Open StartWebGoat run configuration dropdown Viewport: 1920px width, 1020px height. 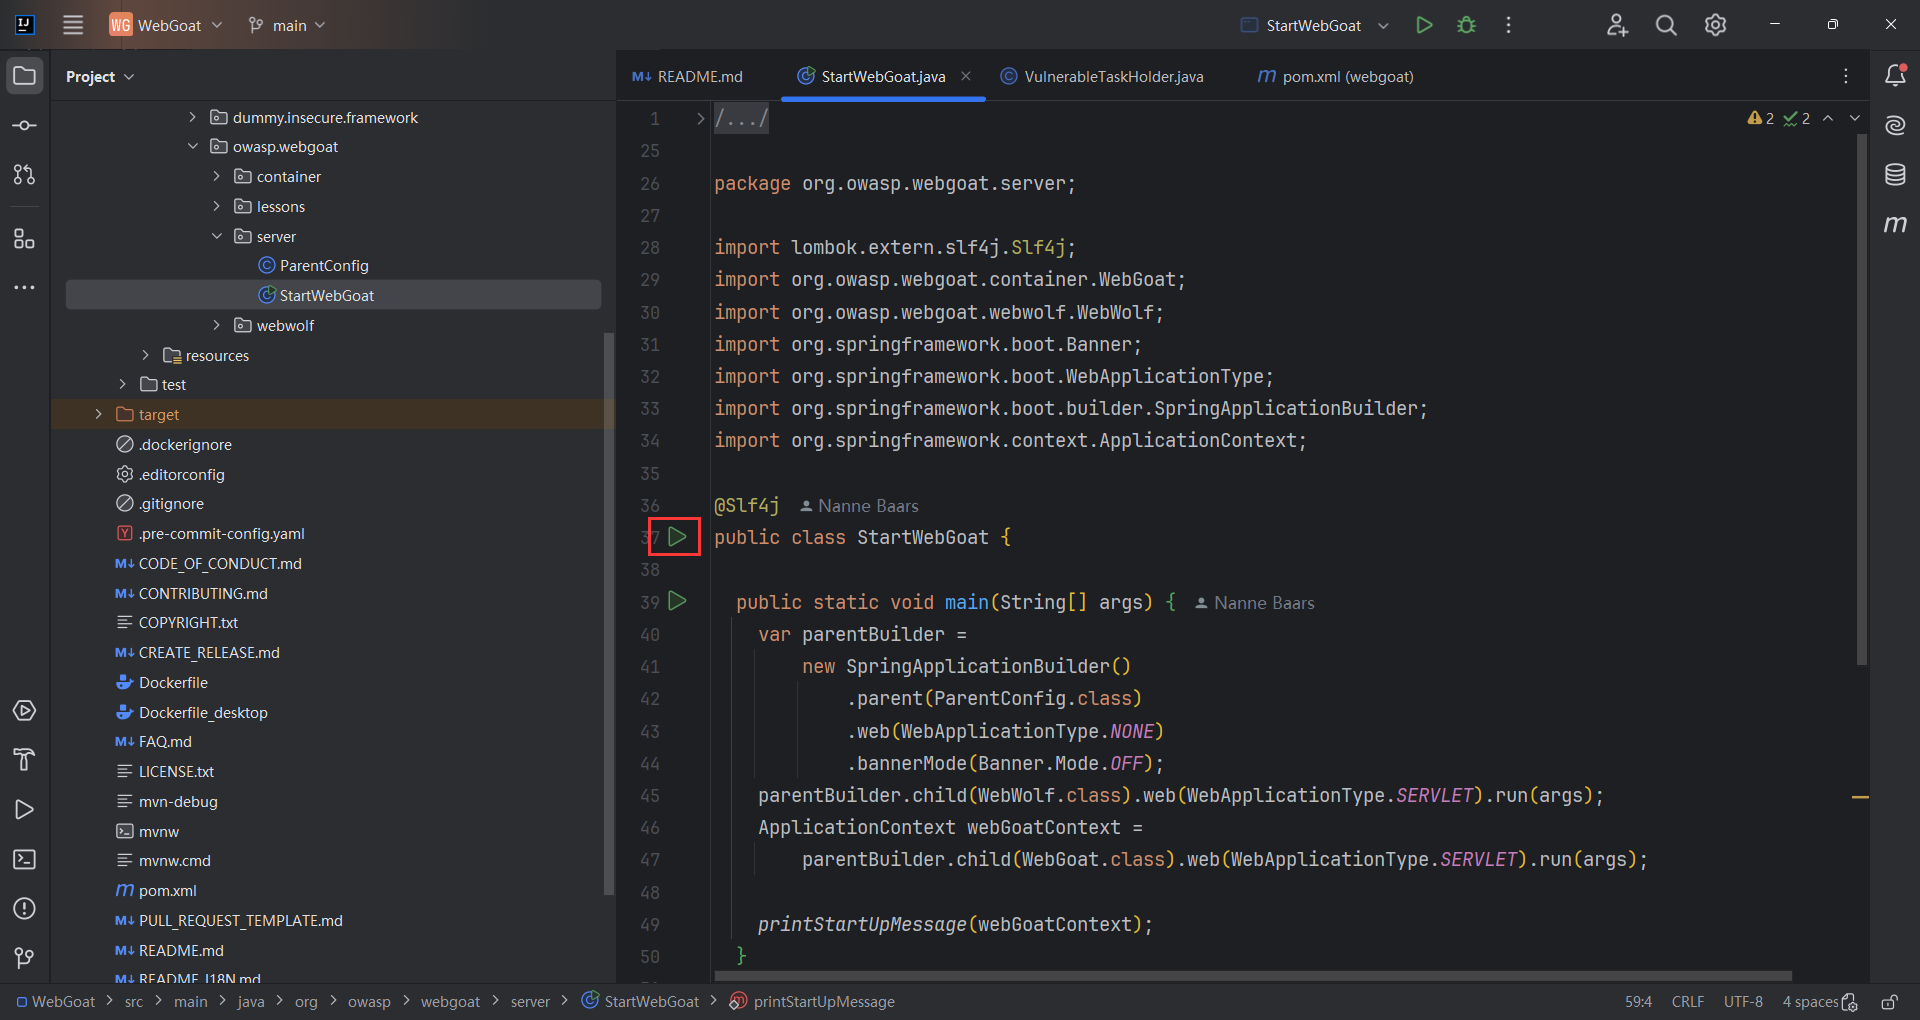click(x=1314, y=25)
